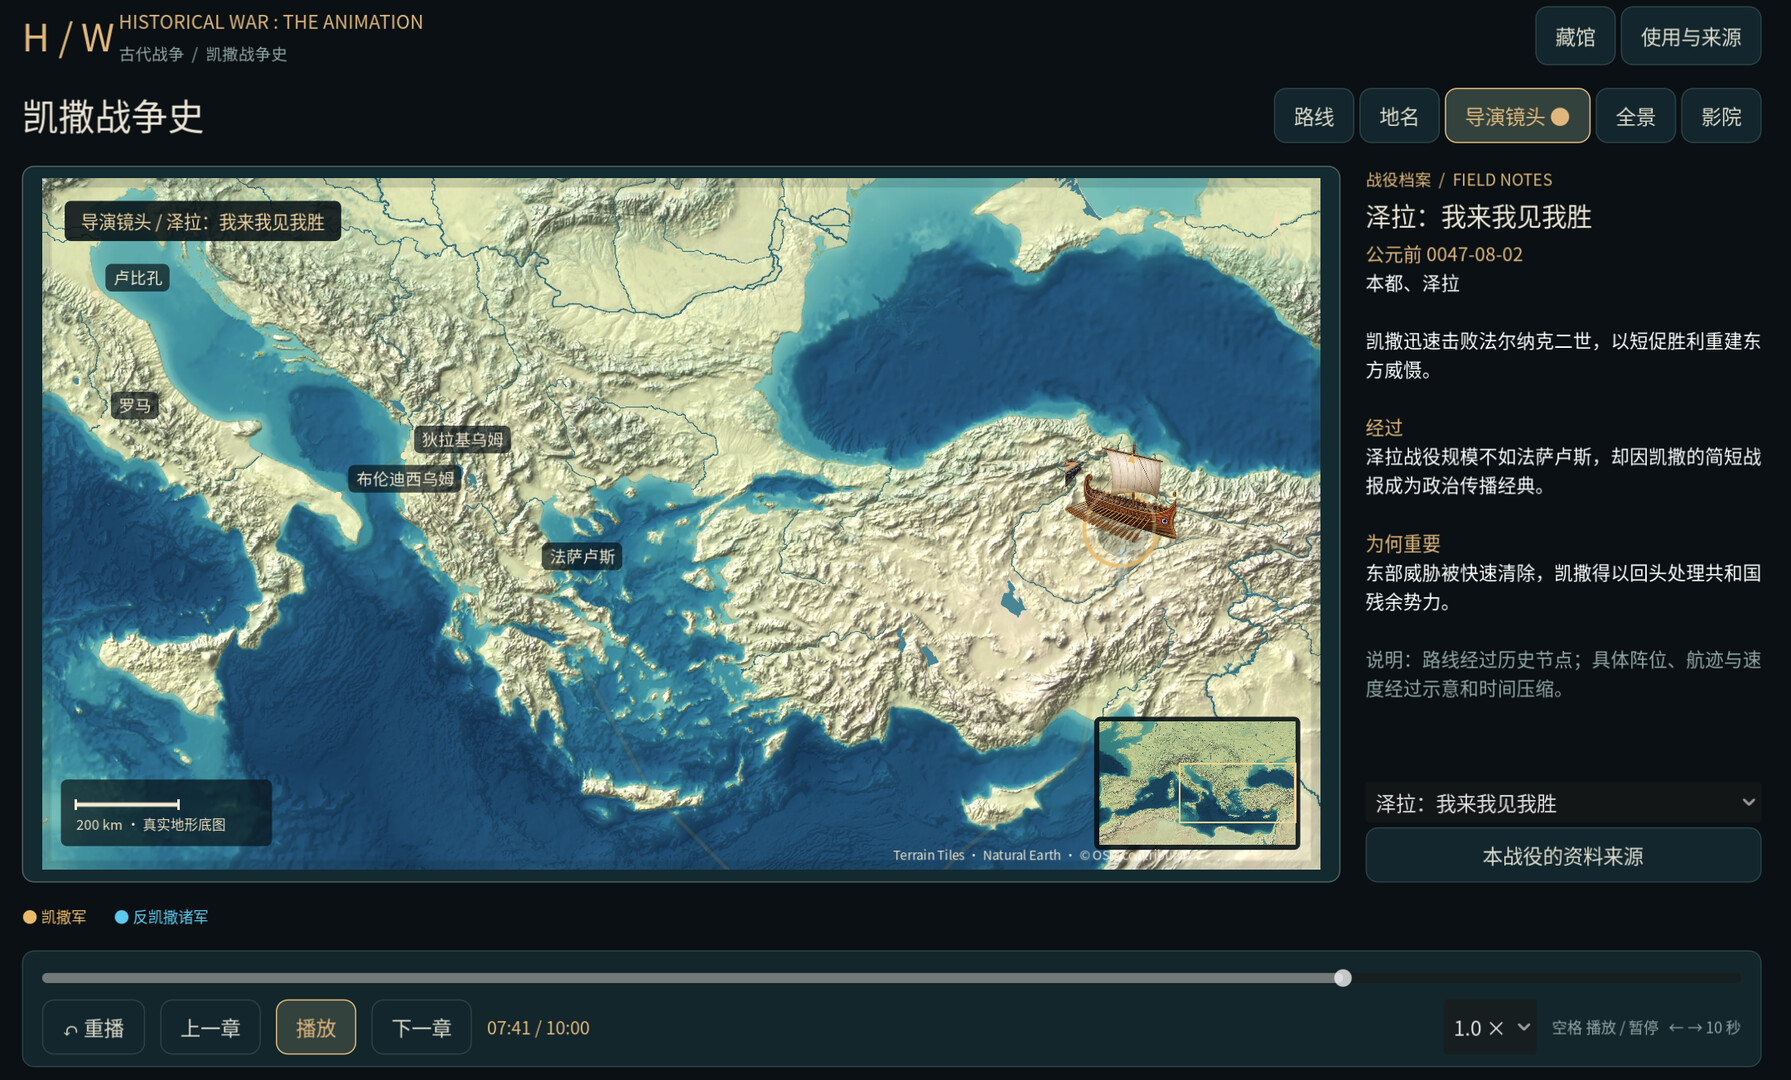Click the 法萨卢斯 map label
This screenshot has height=1080, width=1791.
pyautogui.click(x=582, y=556)
